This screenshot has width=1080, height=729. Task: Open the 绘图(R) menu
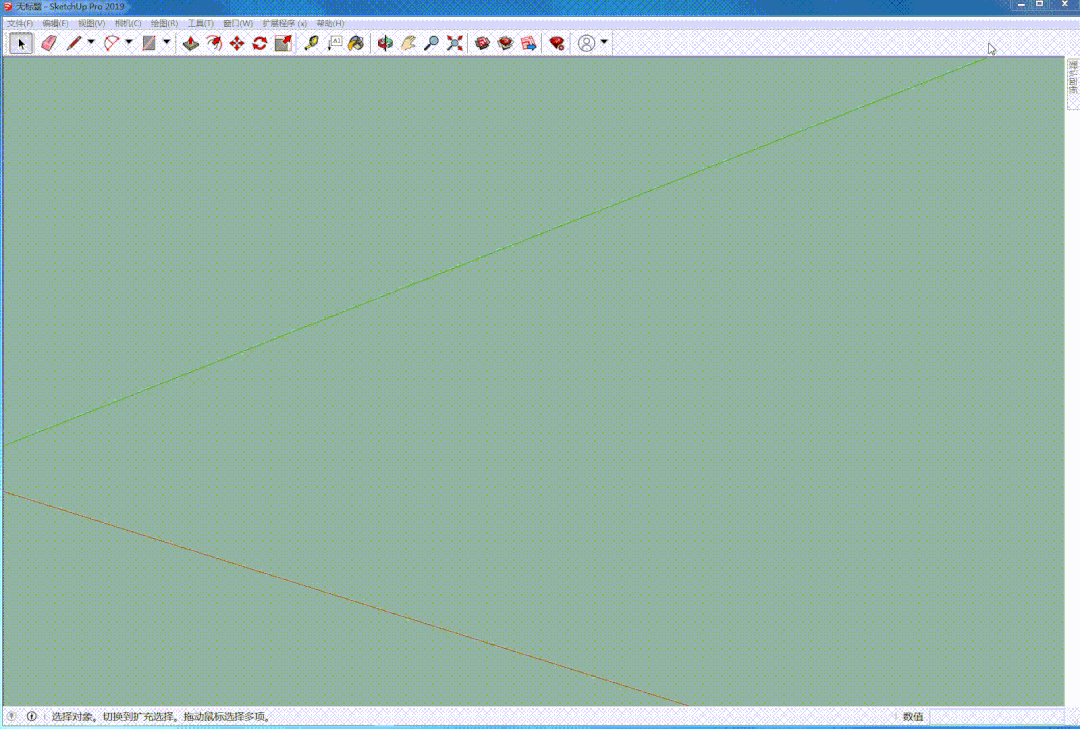click(165, 23)
